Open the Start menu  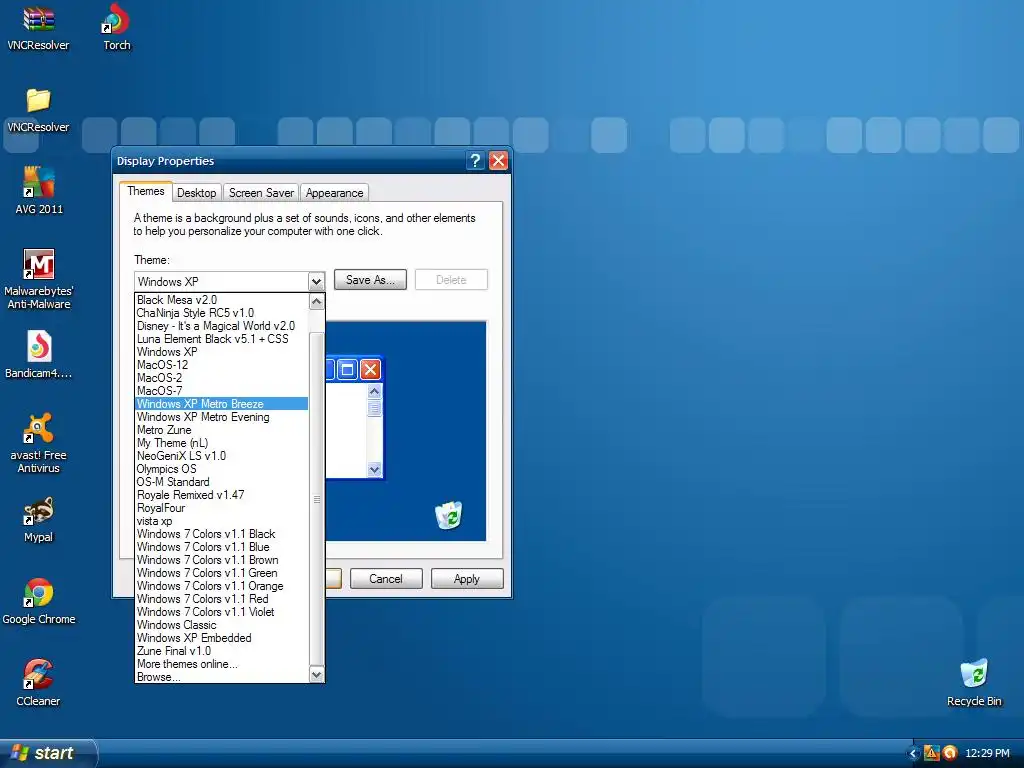(x=48, y=753)
